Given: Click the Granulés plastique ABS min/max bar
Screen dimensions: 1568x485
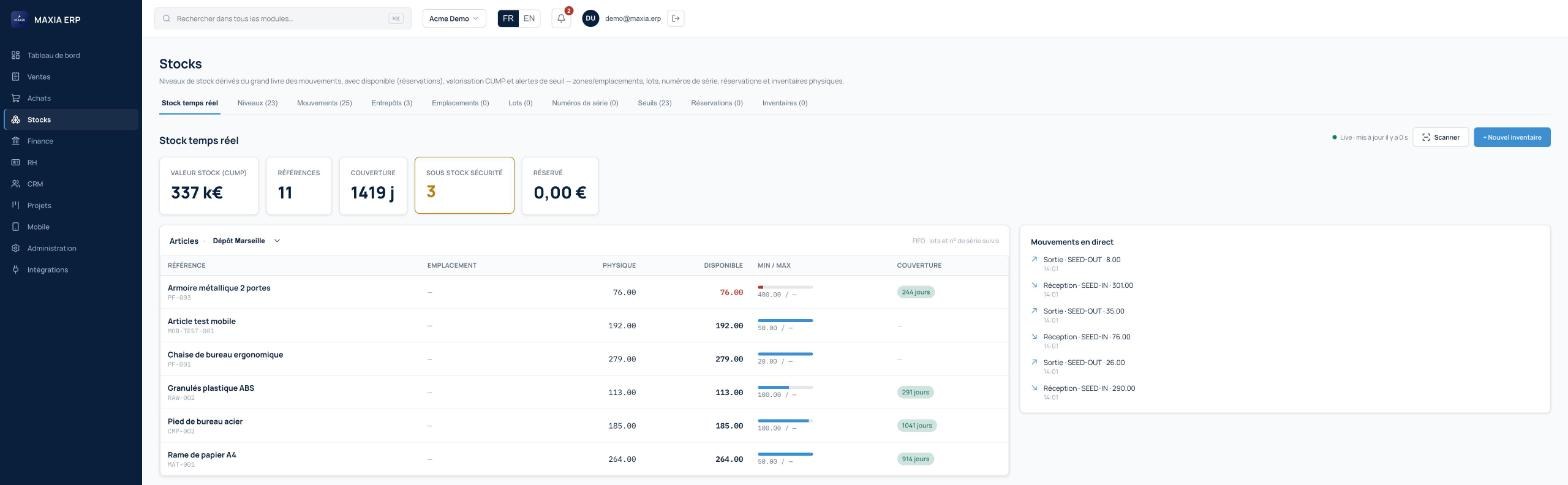Looking at the screenshot, I should coord(785,387).
